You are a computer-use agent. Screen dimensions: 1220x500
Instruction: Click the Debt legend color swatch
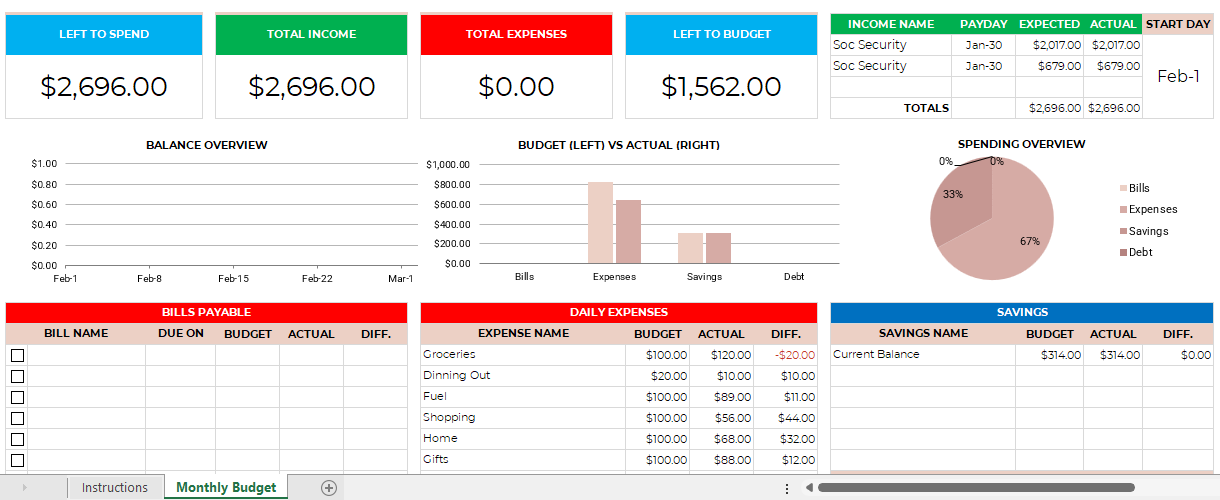[x=1122, y=252]
